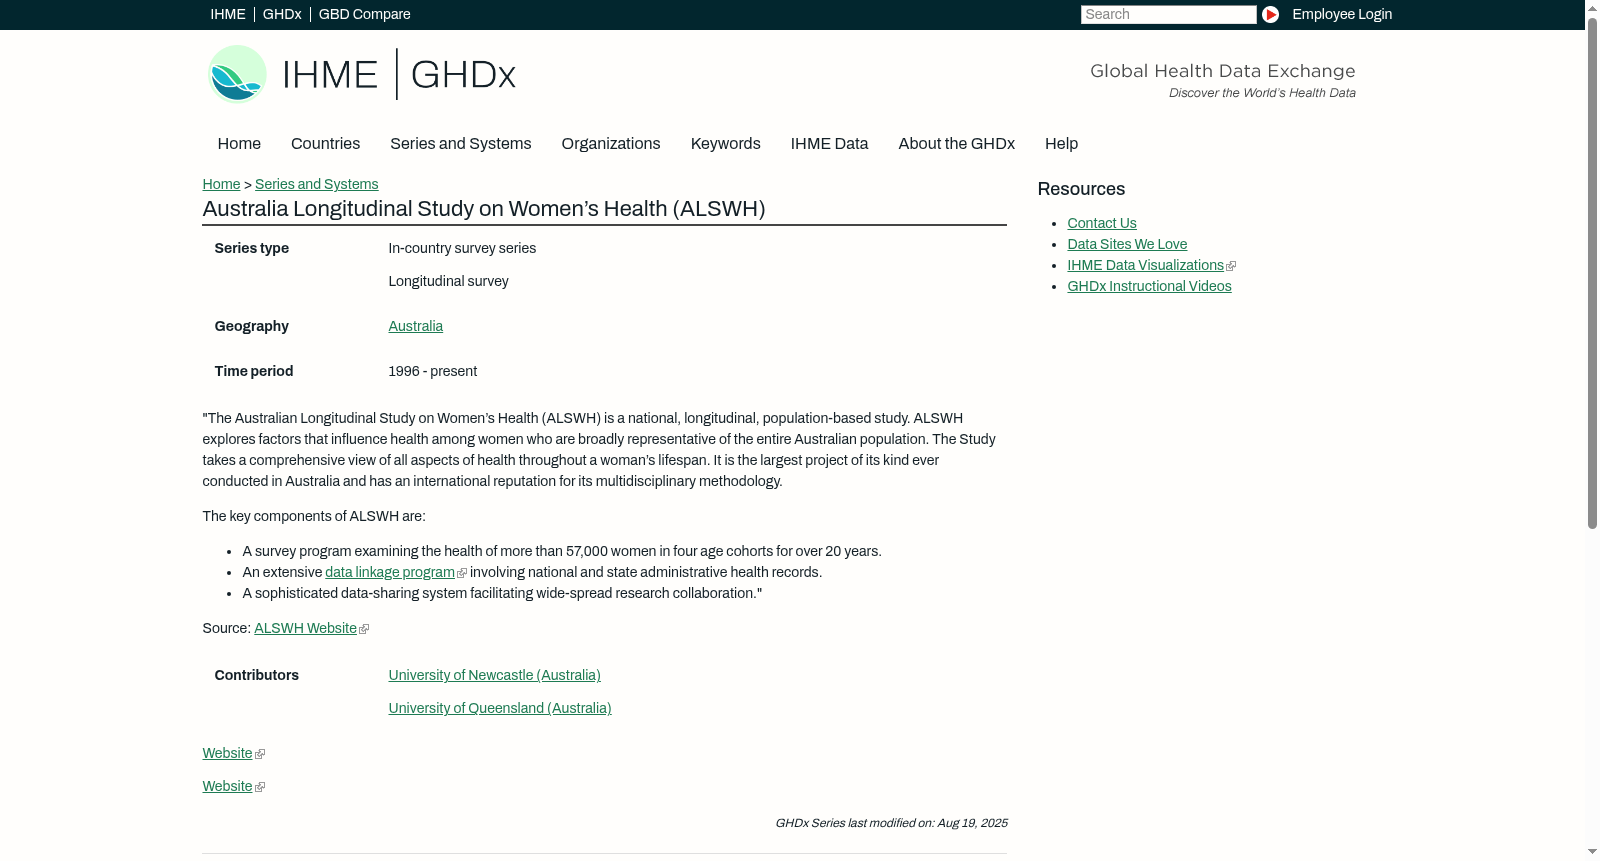1600x861 pixels.
Task: Follow the Australia geography link
Action: (415, 326)
